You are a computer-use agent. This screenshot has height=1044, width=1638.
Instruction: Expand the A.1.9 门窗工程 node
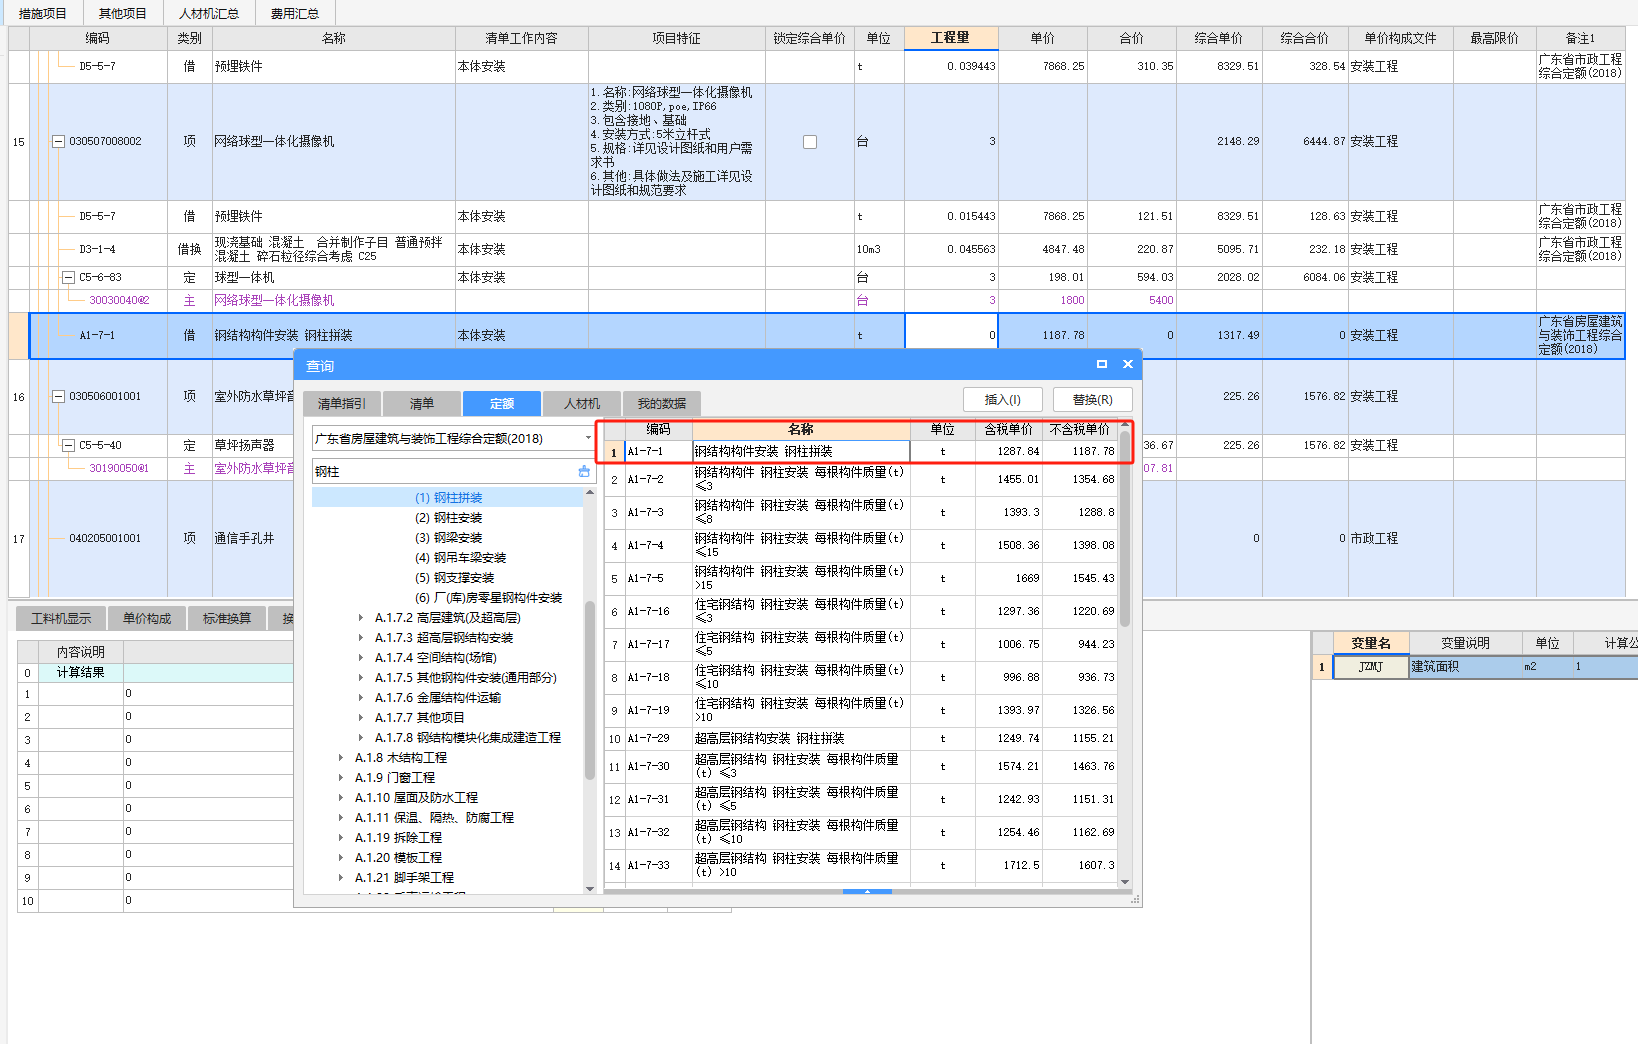pos(341,778)
